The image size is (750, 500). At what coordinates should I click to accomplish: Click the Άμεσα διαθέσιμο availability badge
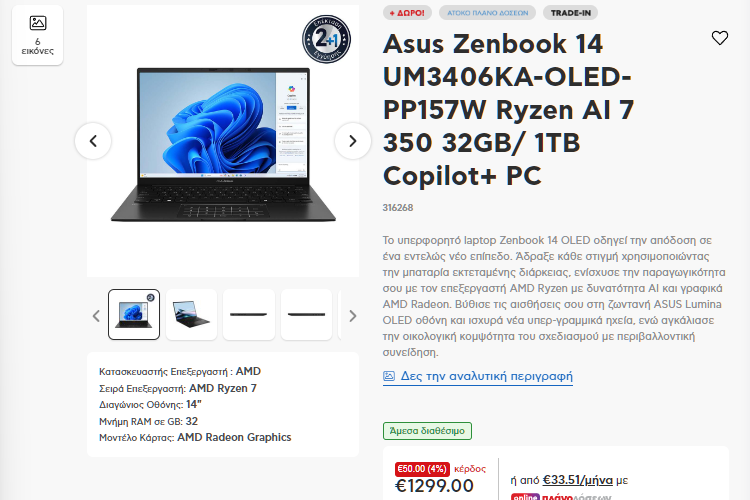tap(427, 431)
